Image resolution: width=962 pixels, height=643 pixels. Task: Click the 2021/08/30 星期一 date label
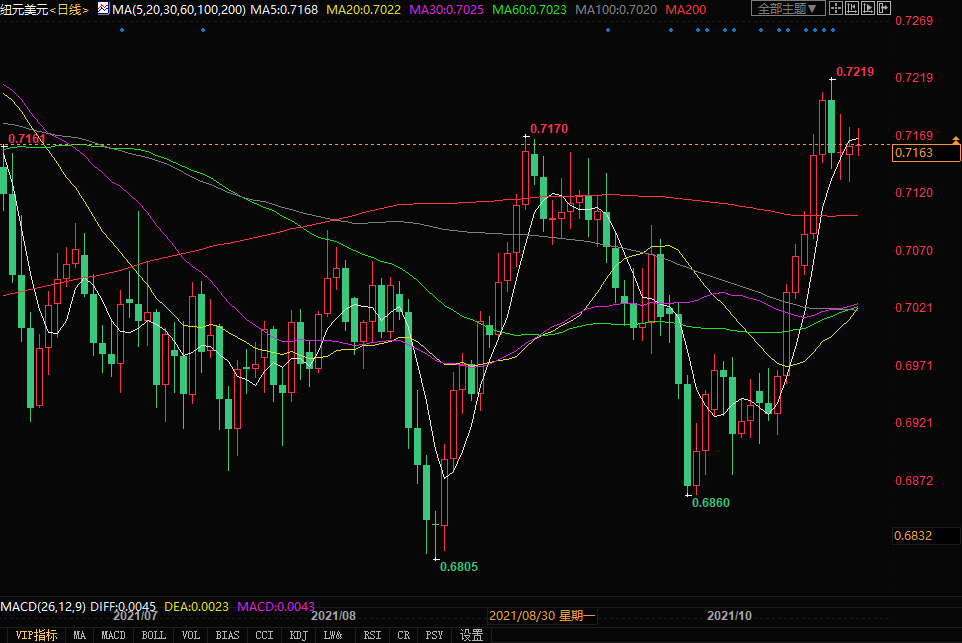543,615
